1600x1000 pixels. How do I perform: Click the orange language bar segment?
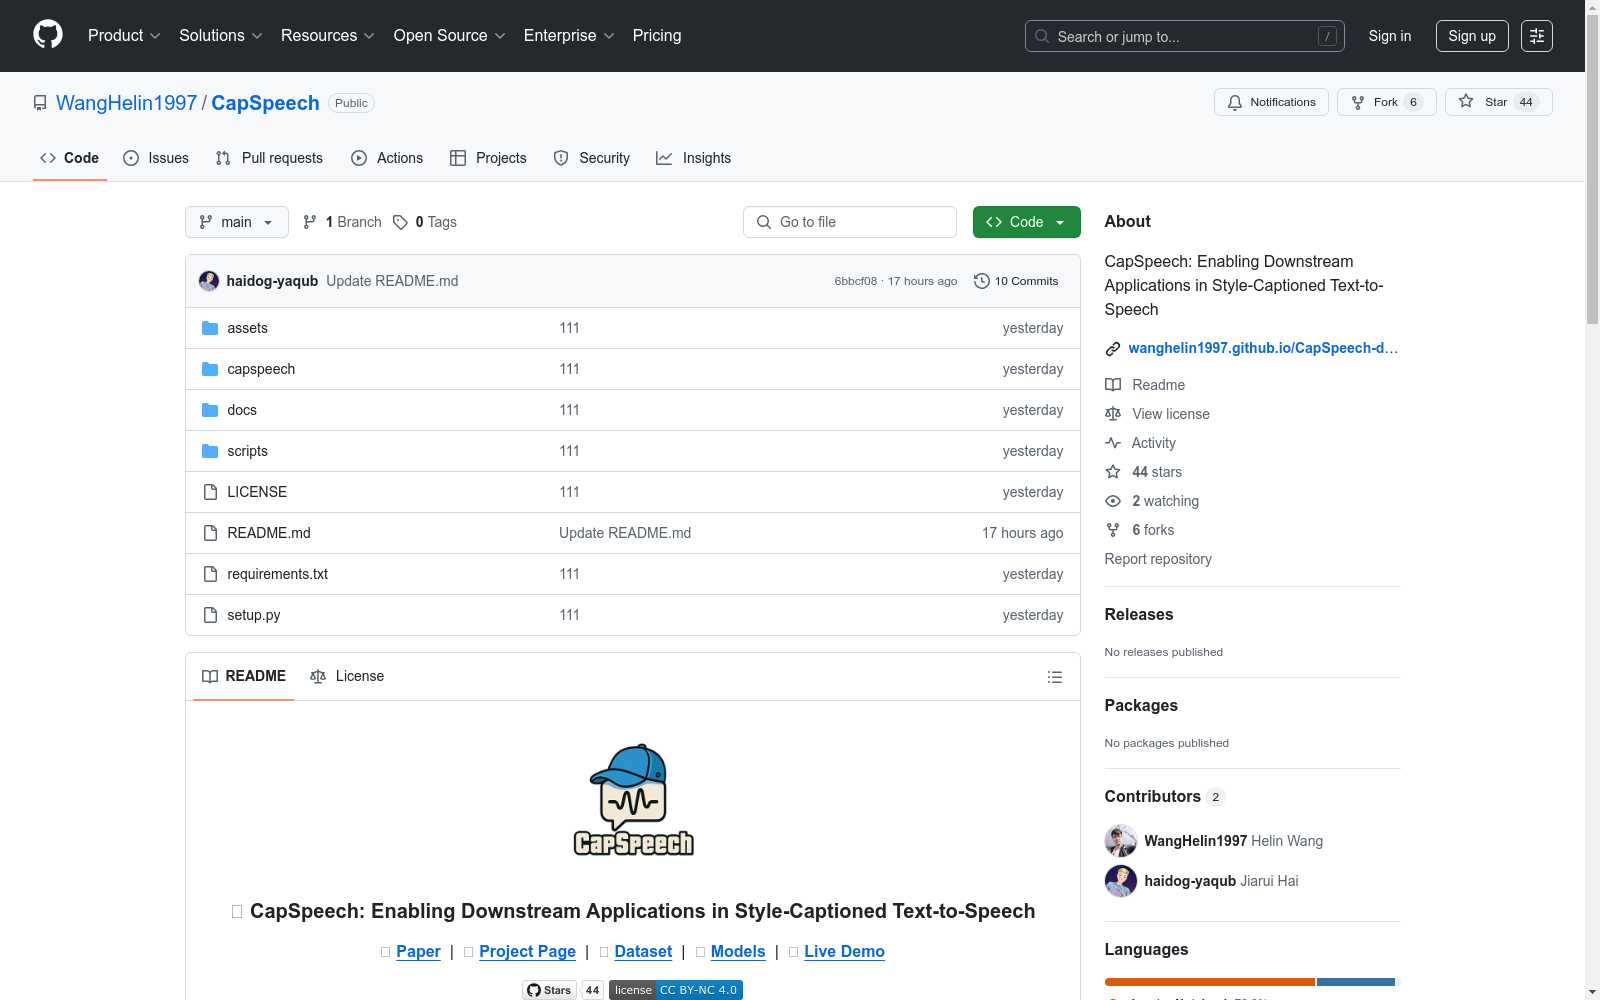pyautogui.click(x=1210, y=982)
